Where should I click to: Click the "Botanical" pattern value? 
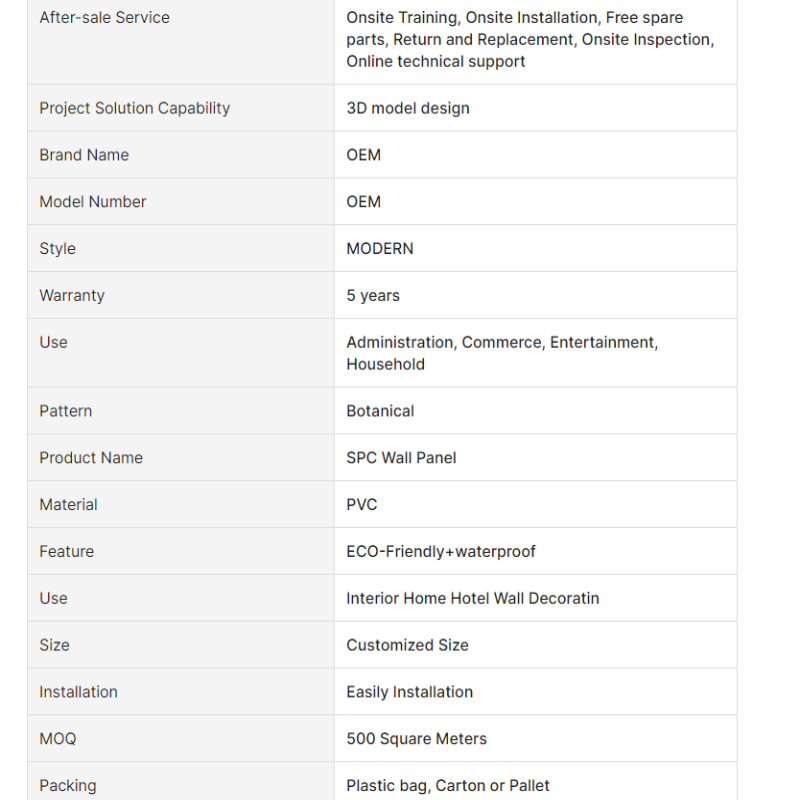pos(380,411)
